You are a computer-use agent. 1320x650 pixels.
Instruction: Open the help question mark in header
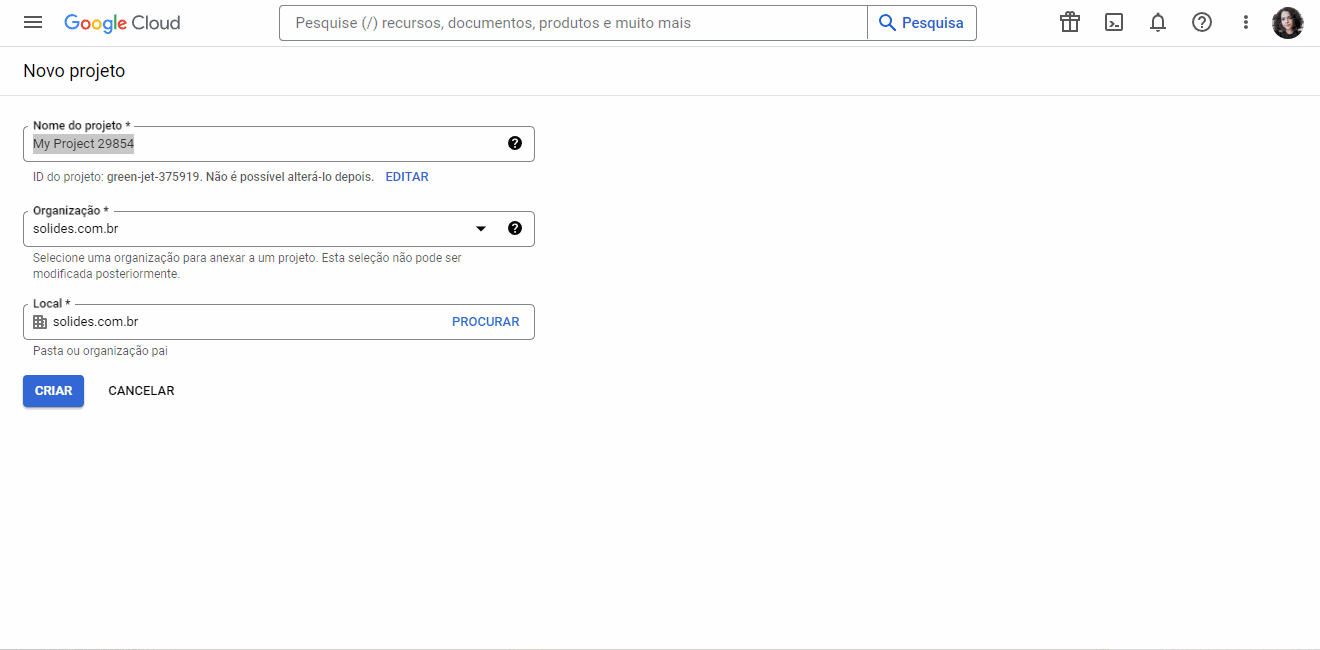click(1202, 23)
